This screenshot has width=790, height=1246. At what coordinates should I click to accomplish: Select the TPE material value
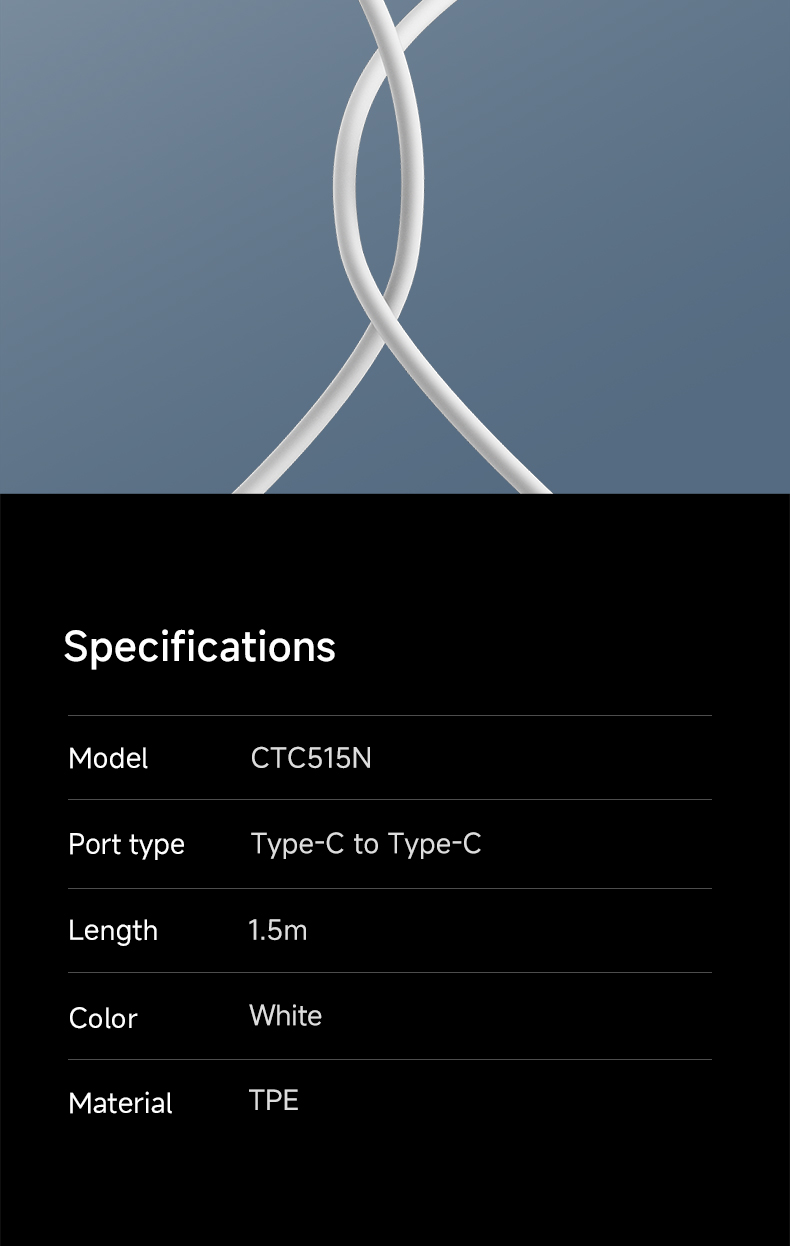(274, 1101)
